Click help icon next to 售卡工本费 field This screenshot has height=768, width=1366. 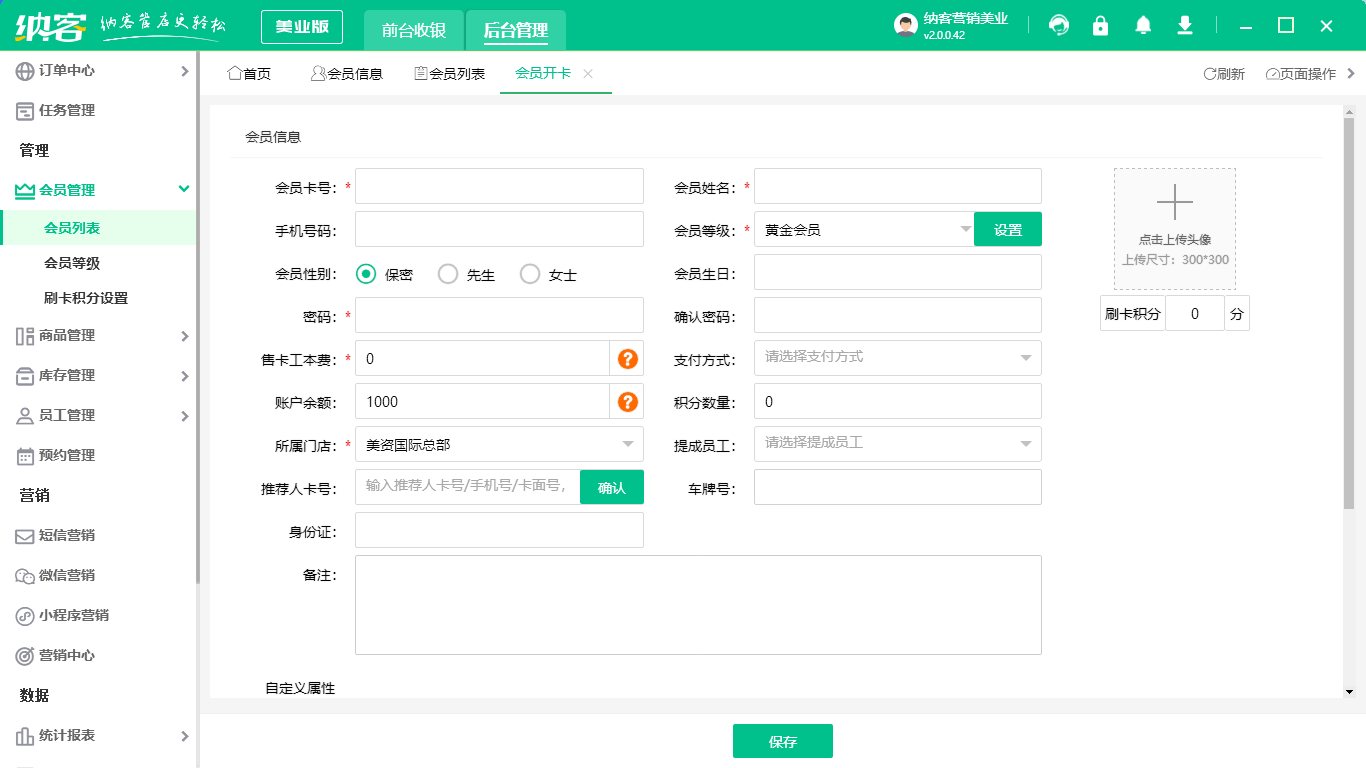(627, 359)
